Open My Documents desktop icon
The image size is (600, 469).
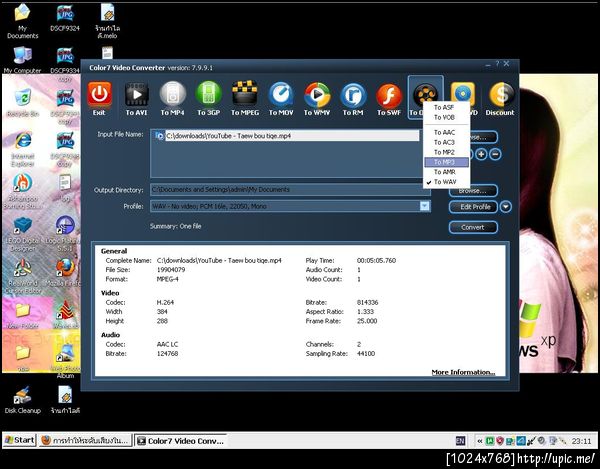22,21
